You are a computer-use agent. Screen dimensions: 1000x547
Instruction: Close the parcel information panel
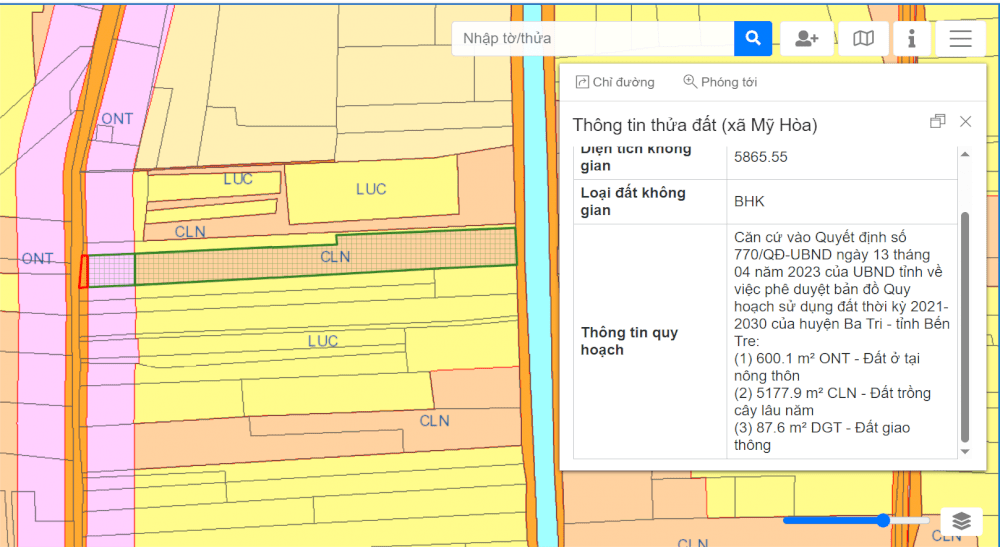point(965,121)
